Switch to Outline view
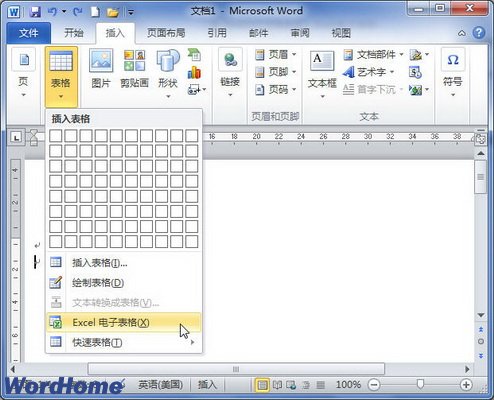The image size is (494, 400). click(x=306, y=385)
